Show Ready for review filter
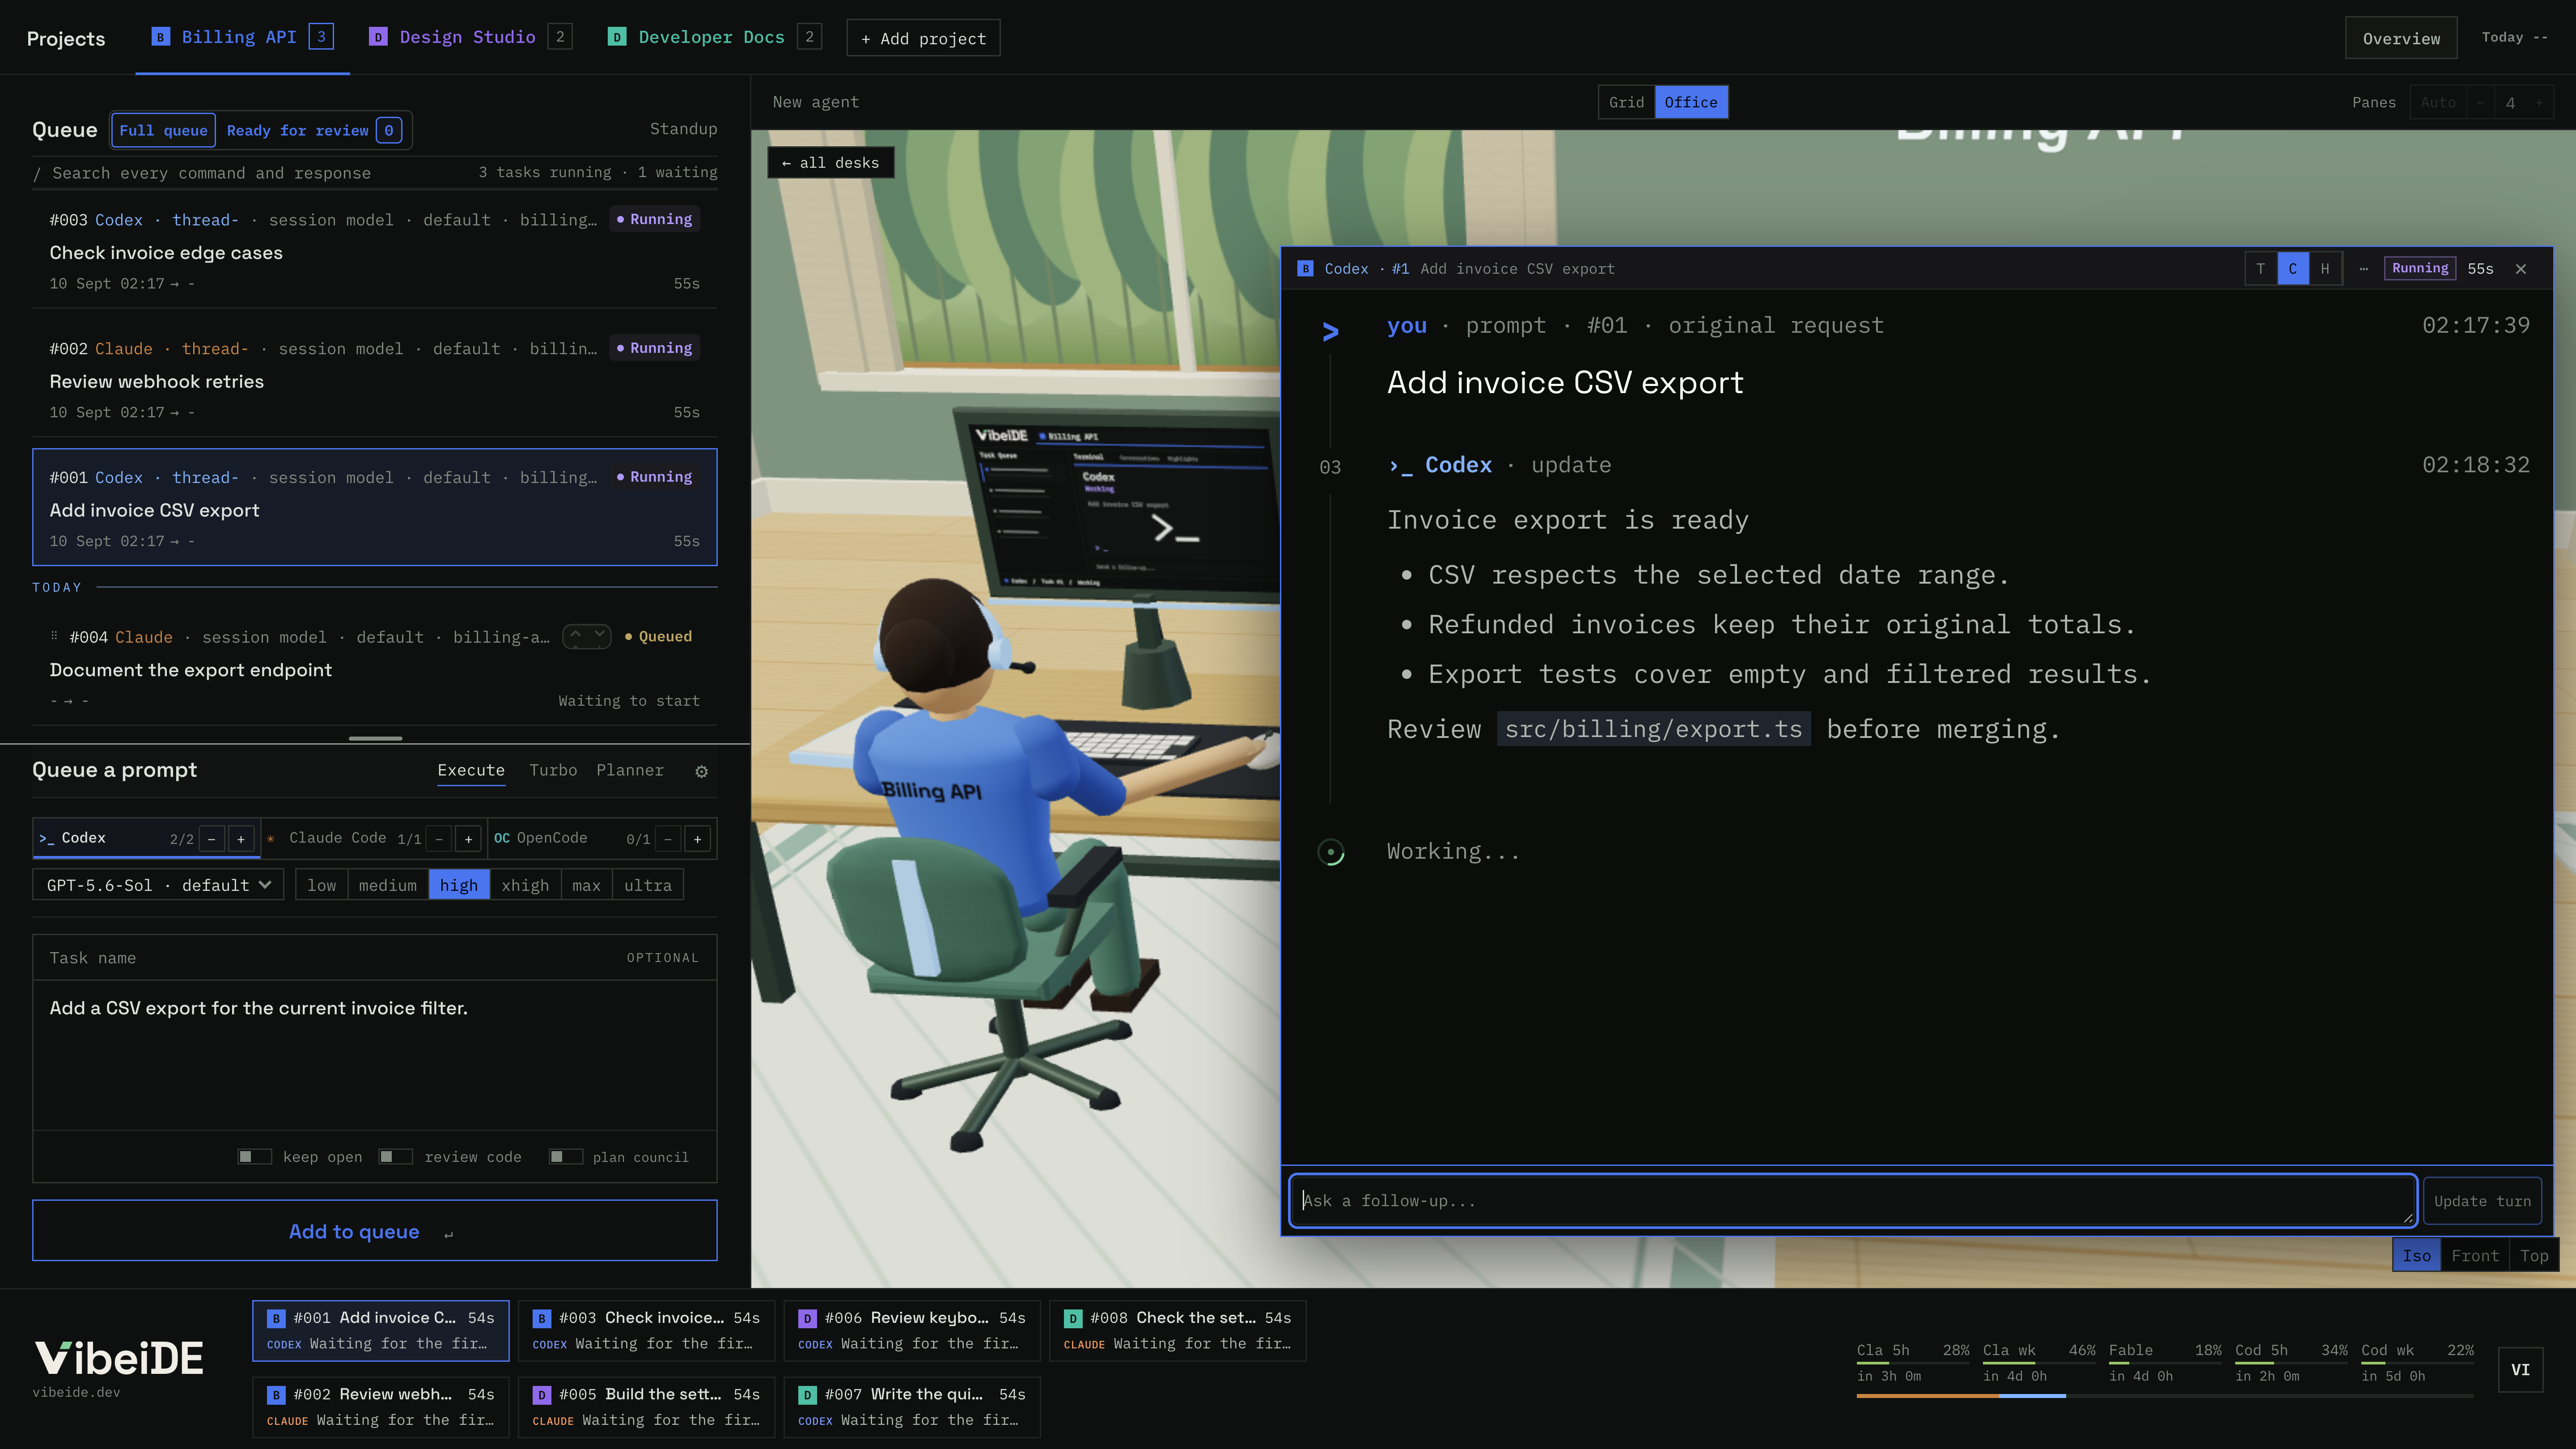The image size is (2576, 1449). point(314,130)
